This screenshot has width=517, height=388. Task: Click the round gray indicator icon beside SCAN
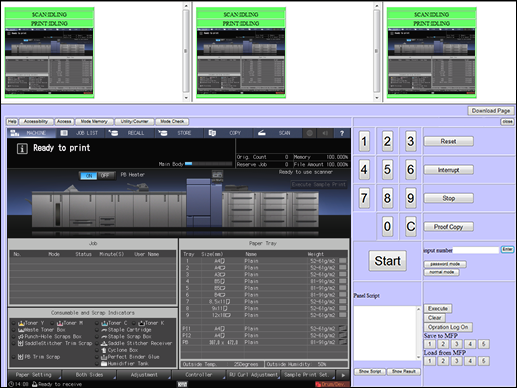[310, 133]
